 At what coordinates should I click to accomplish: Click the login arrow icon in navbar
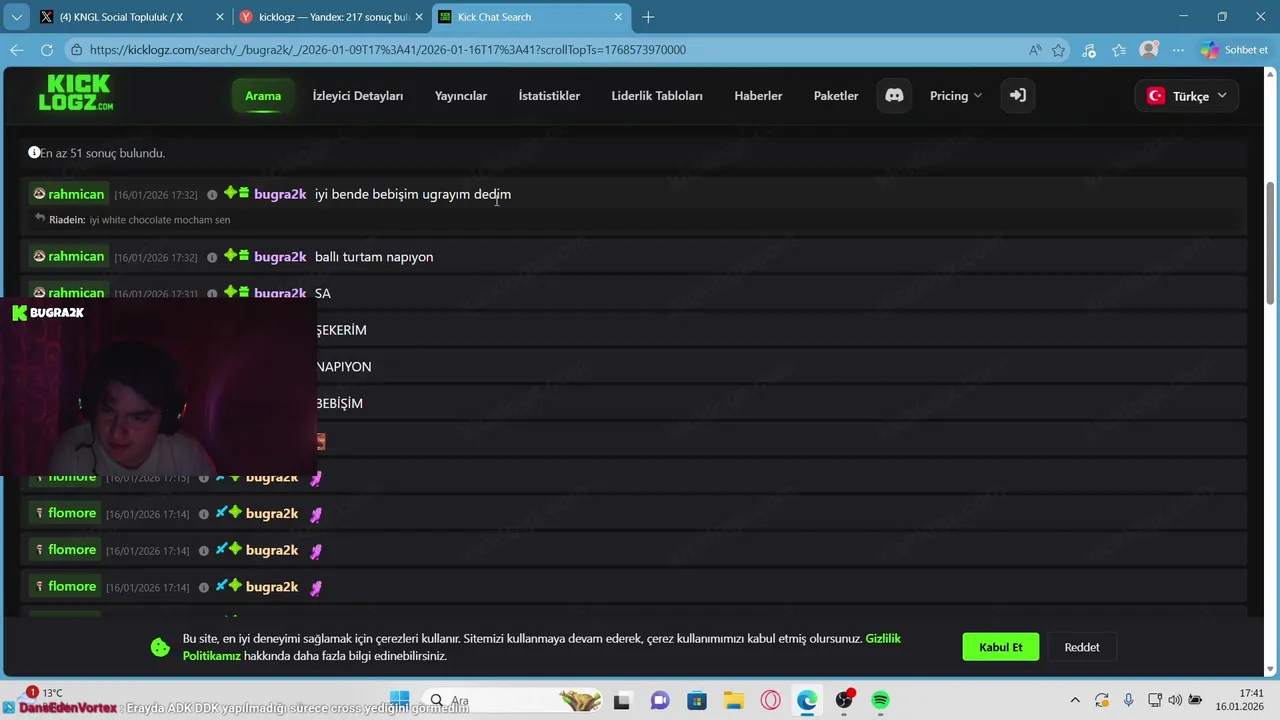tap(1017, 95)
